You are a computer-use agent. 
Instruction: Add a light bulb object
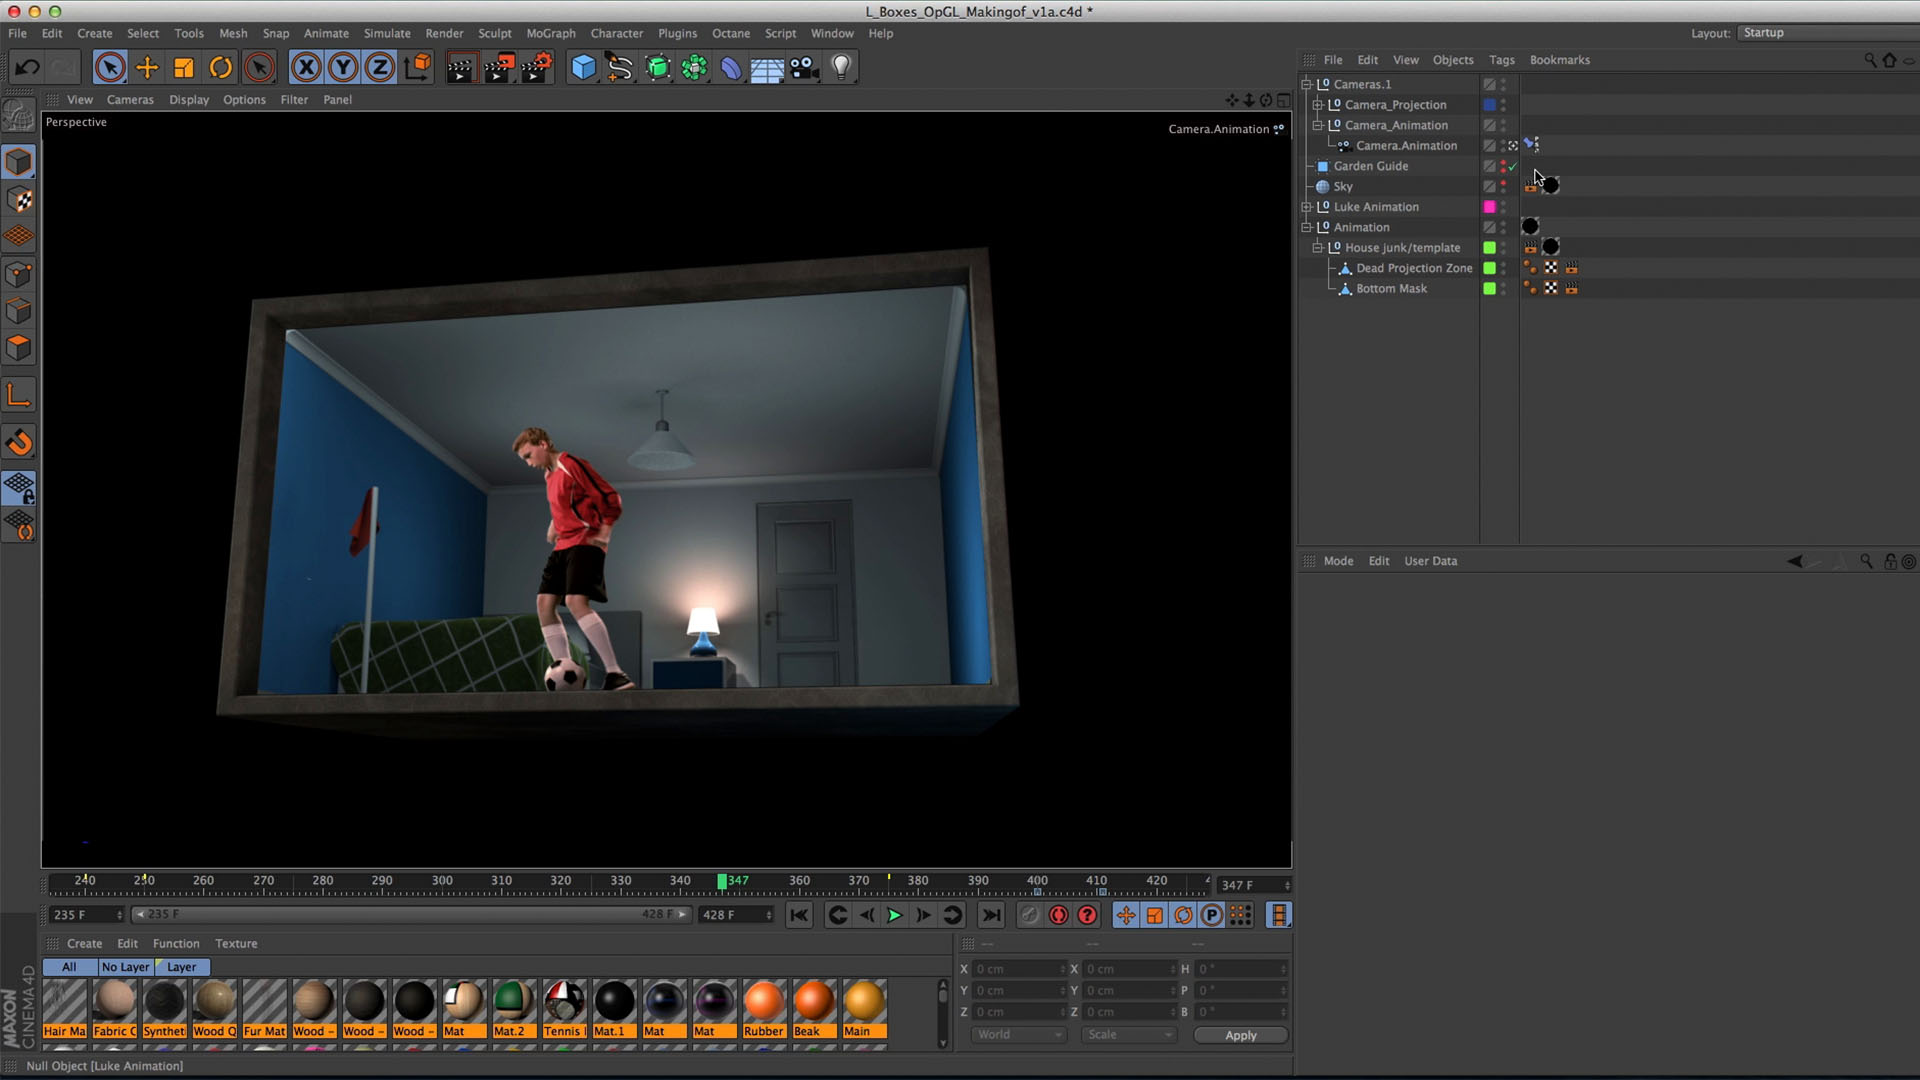(x=842, y=68)
